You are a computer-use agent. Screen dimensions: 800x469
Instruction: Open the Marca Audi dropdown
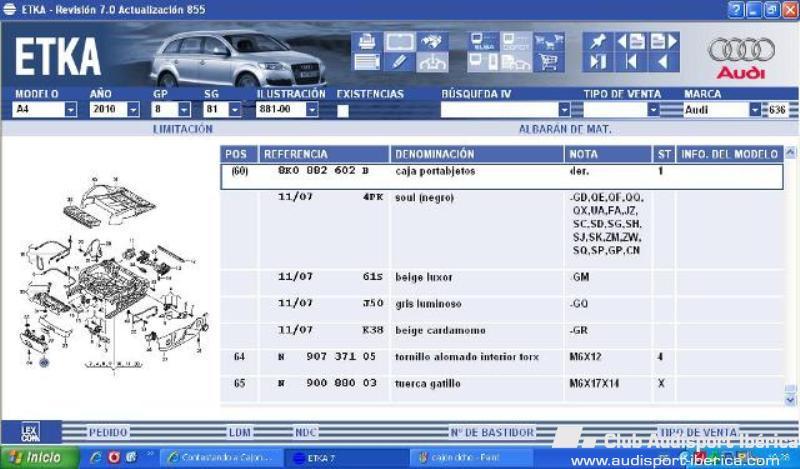click(755, 110)
